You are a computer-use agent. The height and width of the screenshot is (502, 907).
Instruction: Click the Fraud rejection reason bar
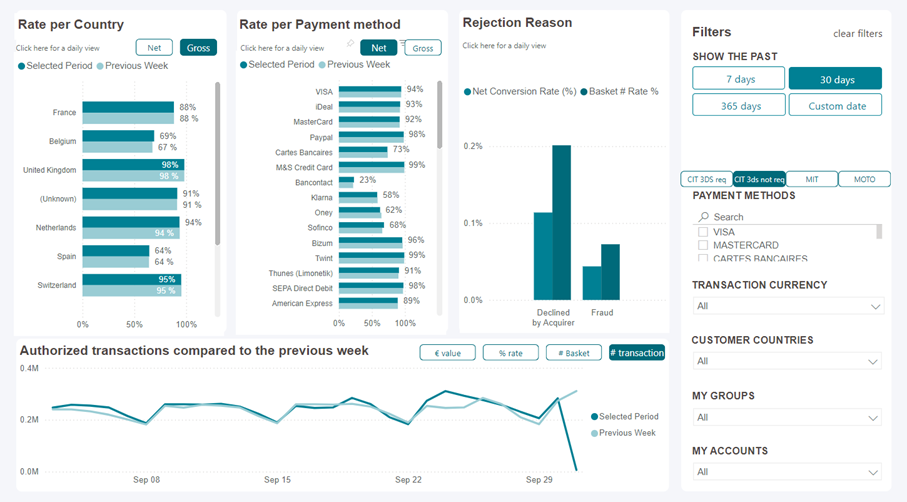tap(601, 273)
